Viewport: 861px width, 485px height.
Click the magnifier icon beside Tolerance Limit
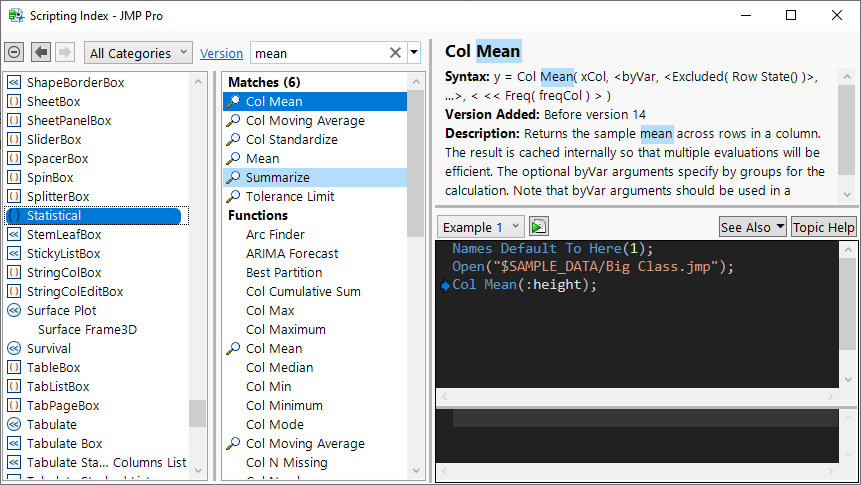pyautogui.click(x=233, y=197)
